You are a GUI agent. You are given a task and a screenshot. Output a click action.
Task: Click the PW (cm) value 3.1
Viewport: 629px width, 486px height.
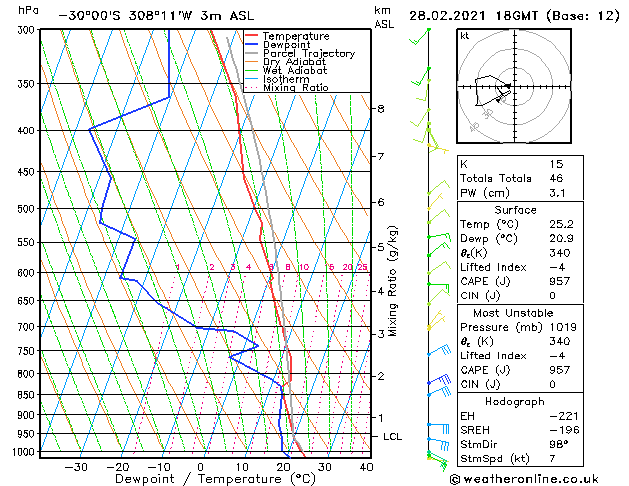[557, 193]
